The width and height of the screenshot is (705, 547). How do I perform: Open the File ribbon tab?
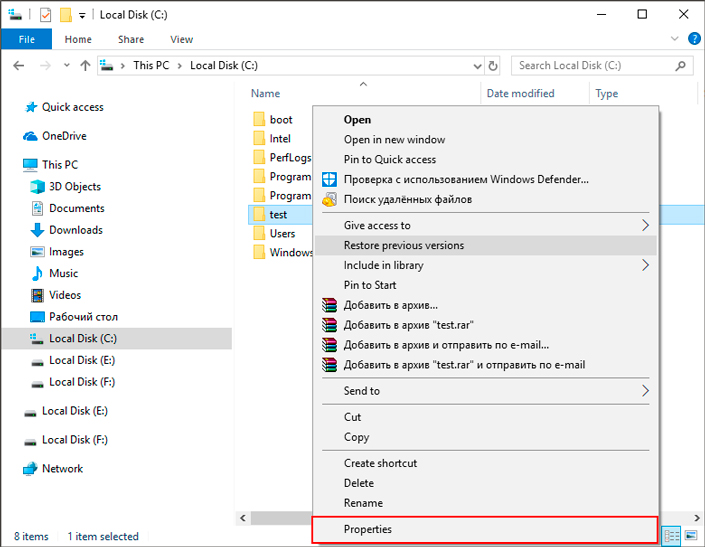click(x=27, y=39)
